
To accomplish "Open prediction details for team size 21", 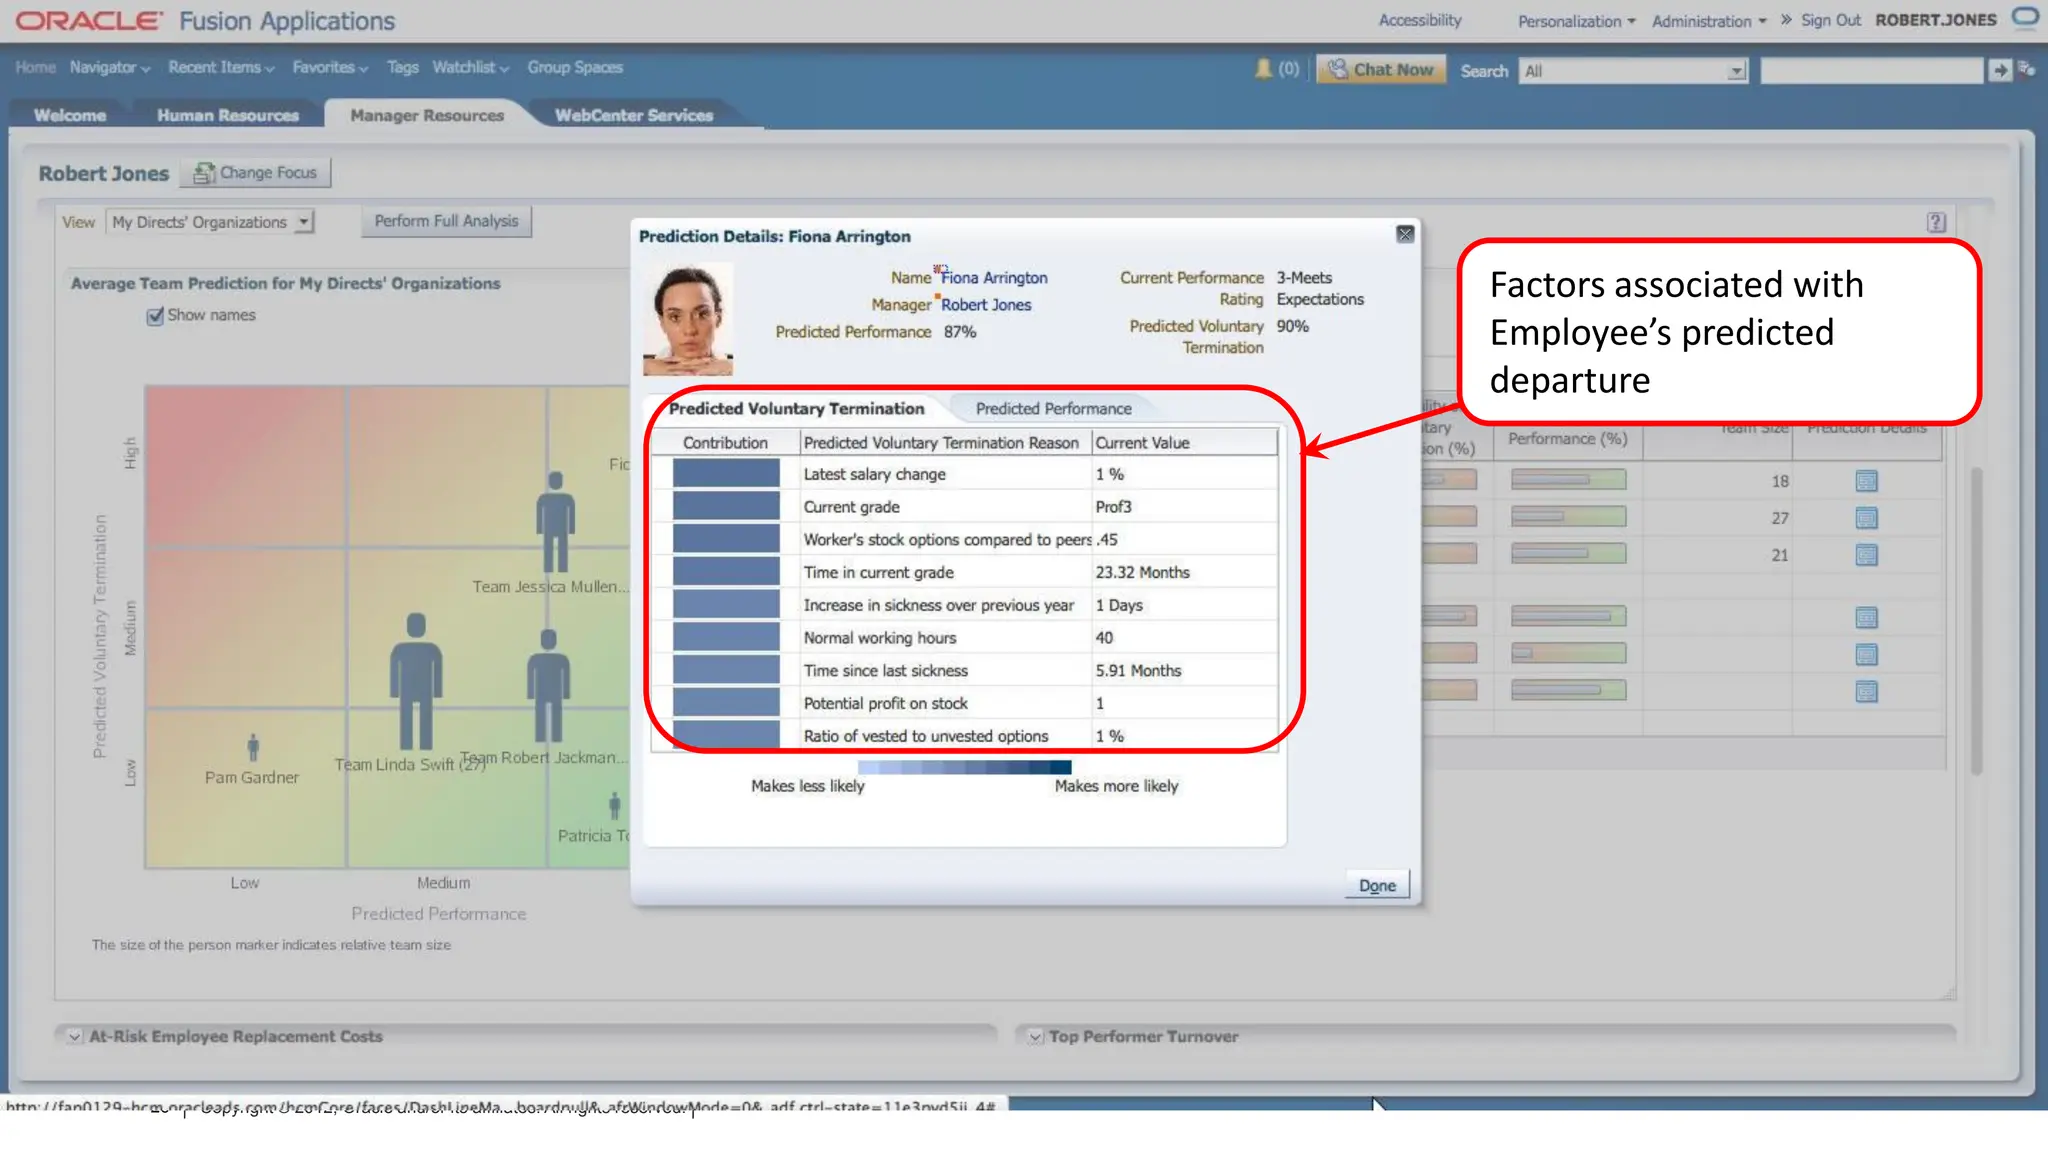I will (1866, 555).
